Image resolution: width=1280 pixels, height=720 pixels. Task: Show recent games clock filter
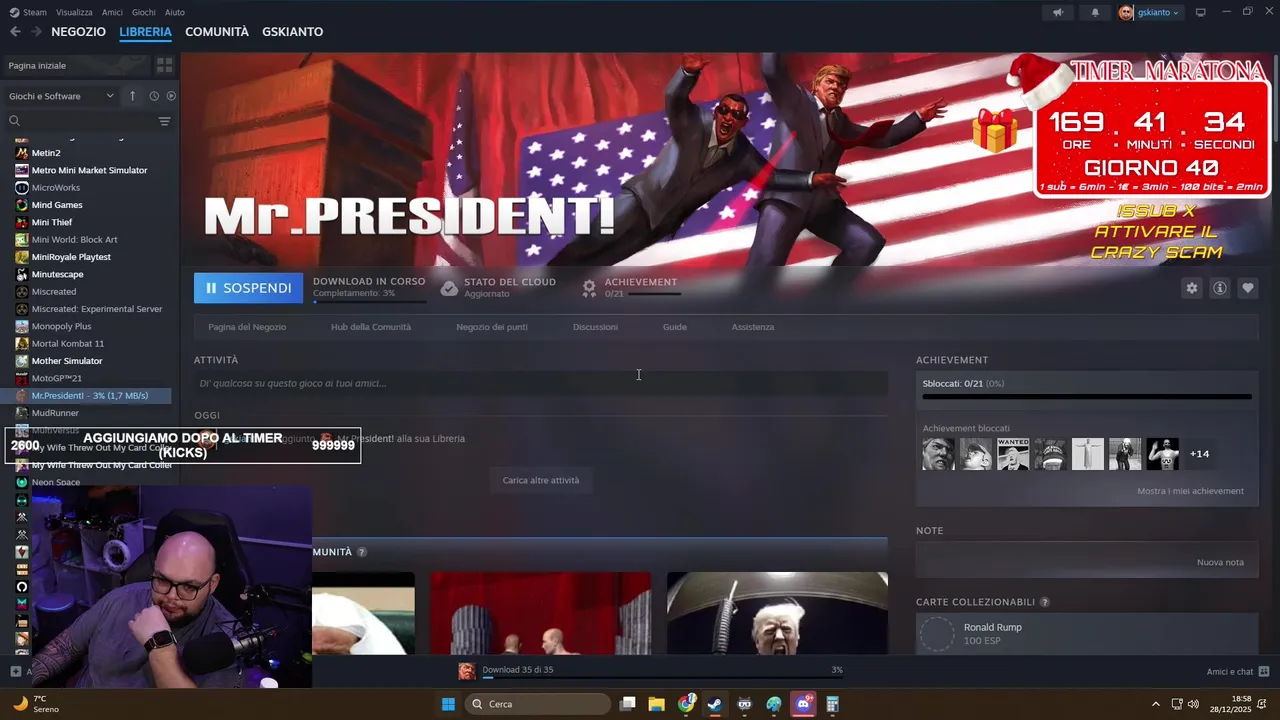pos(154,96)
